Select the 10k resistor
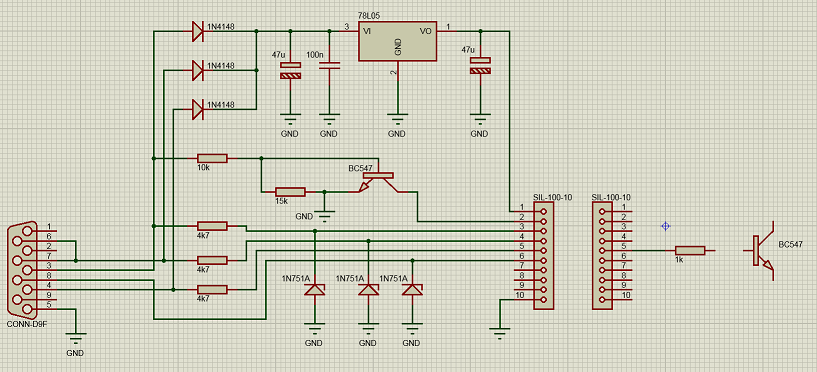817x372 pixels. (212, 158)
